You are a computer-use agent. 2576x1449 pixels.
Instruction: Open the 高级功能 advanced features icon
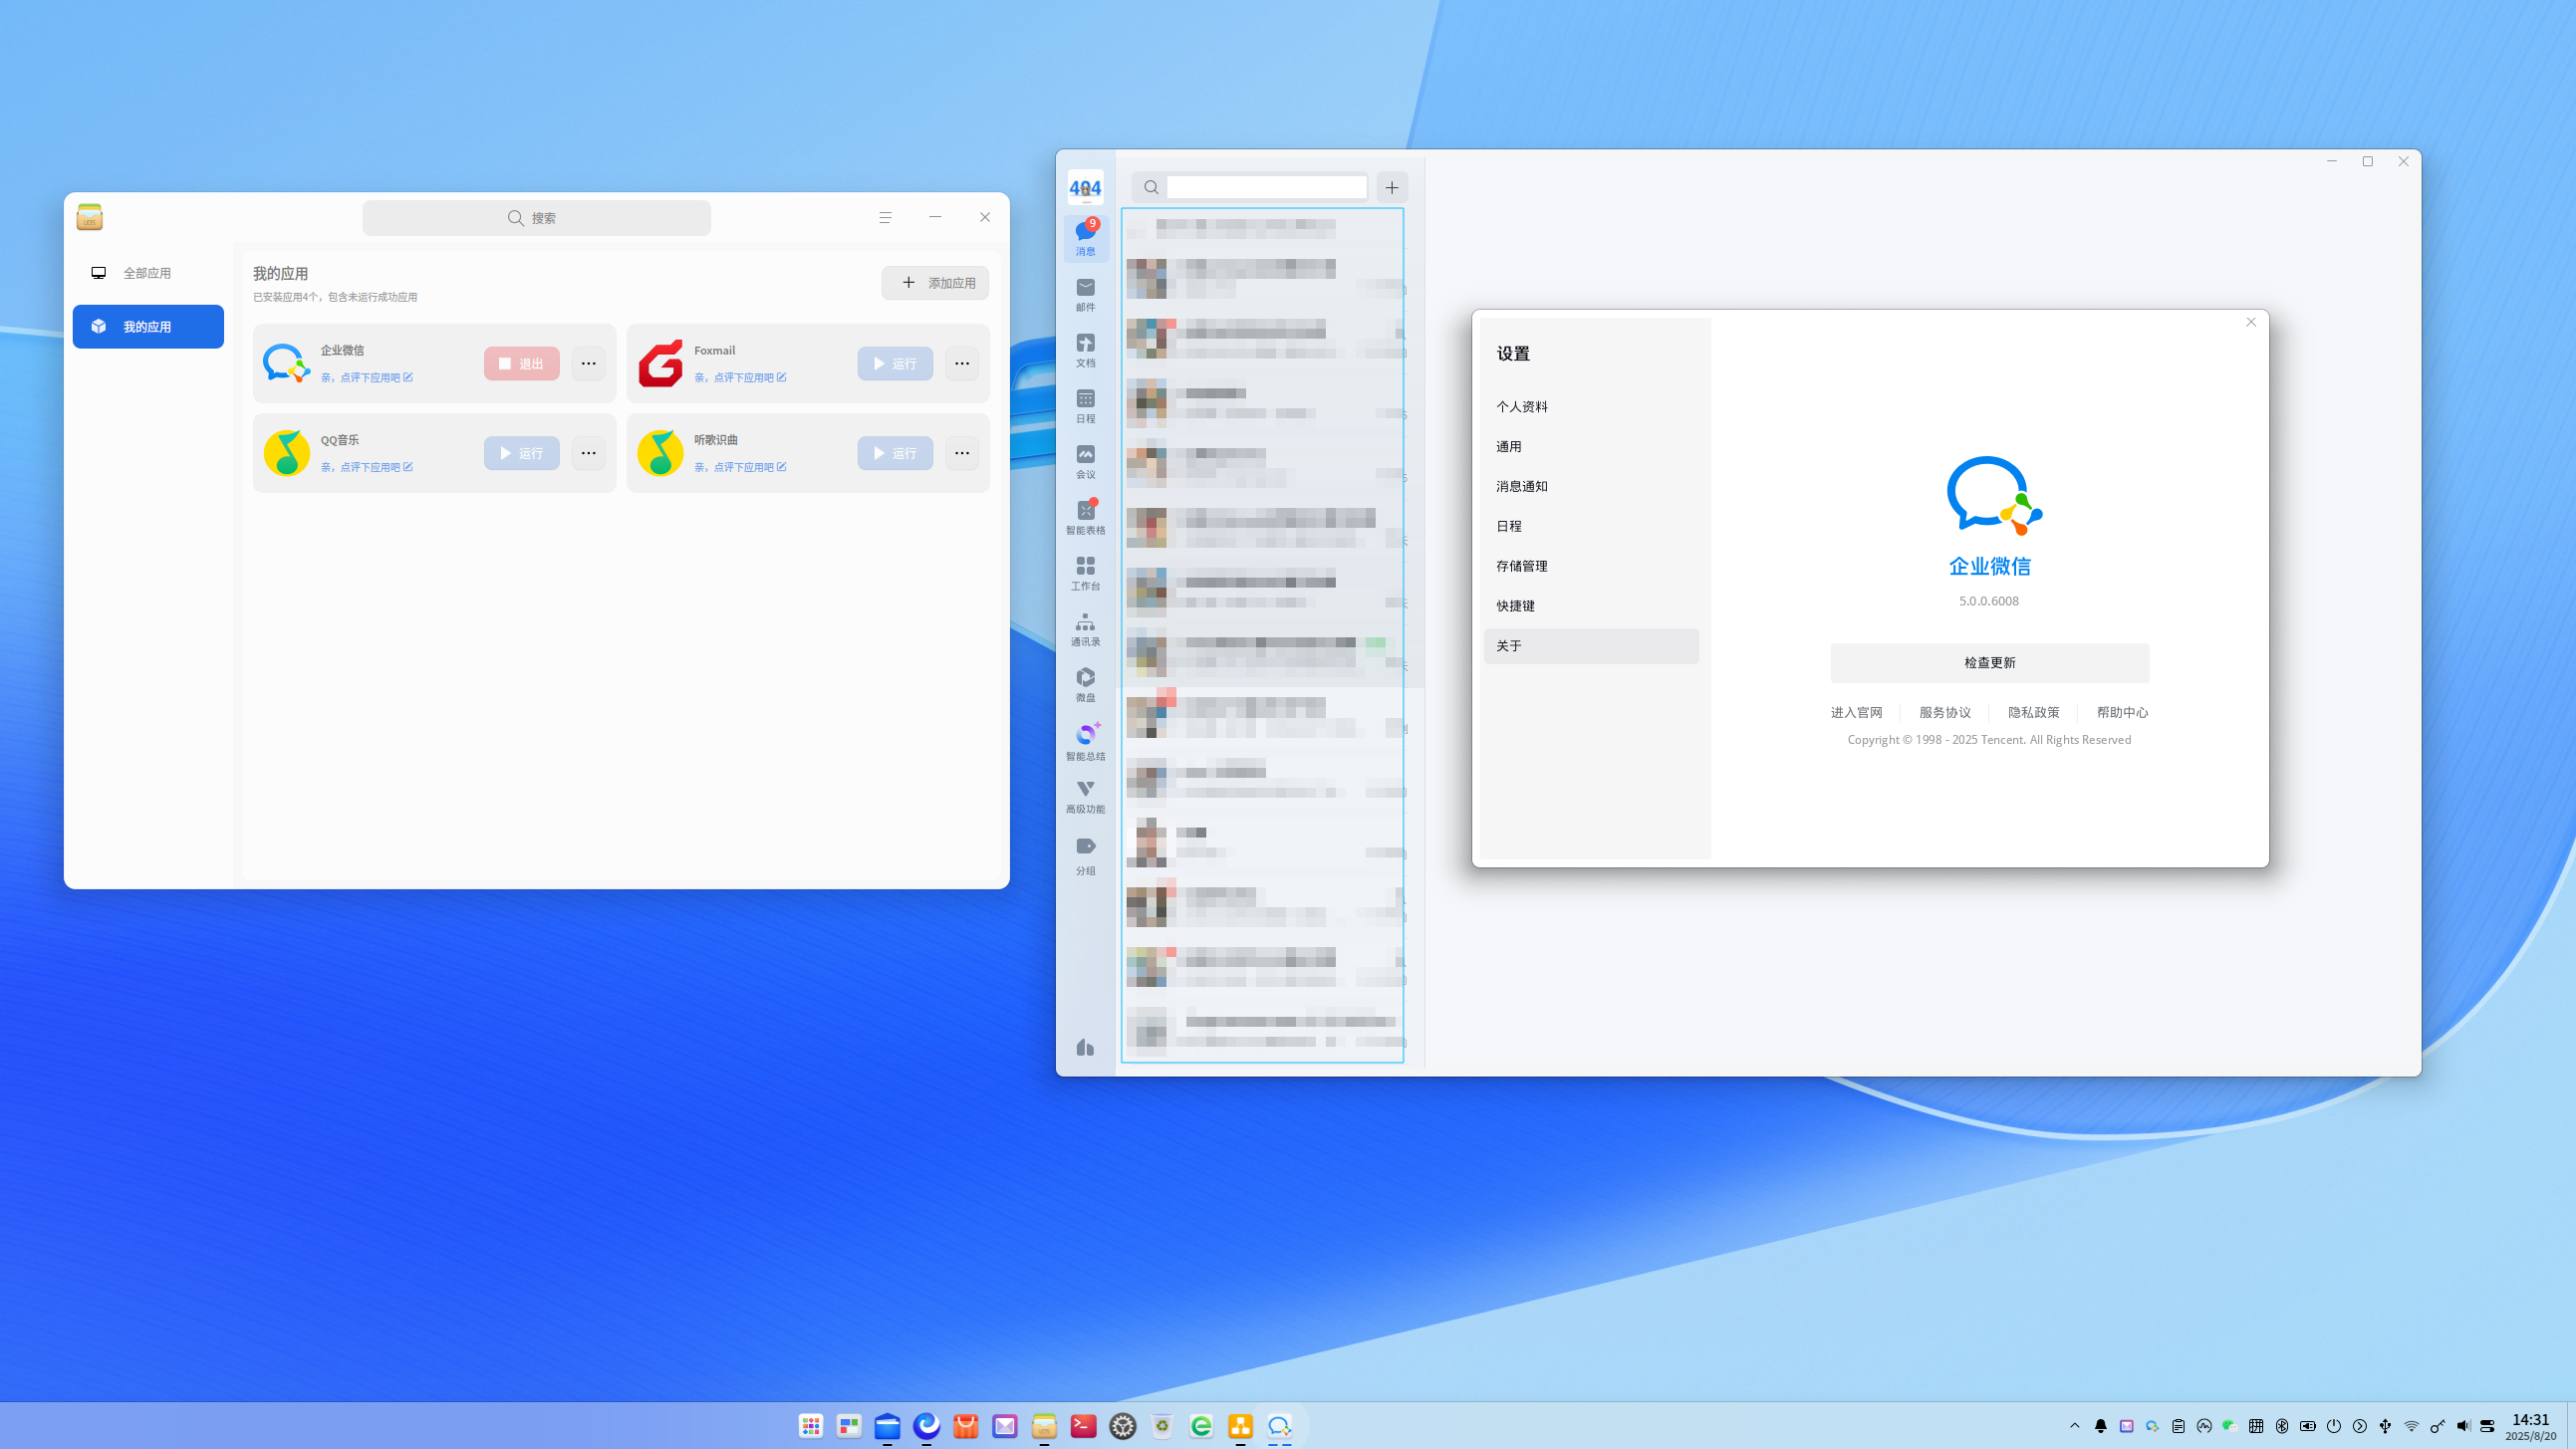tap(1085, 798)
